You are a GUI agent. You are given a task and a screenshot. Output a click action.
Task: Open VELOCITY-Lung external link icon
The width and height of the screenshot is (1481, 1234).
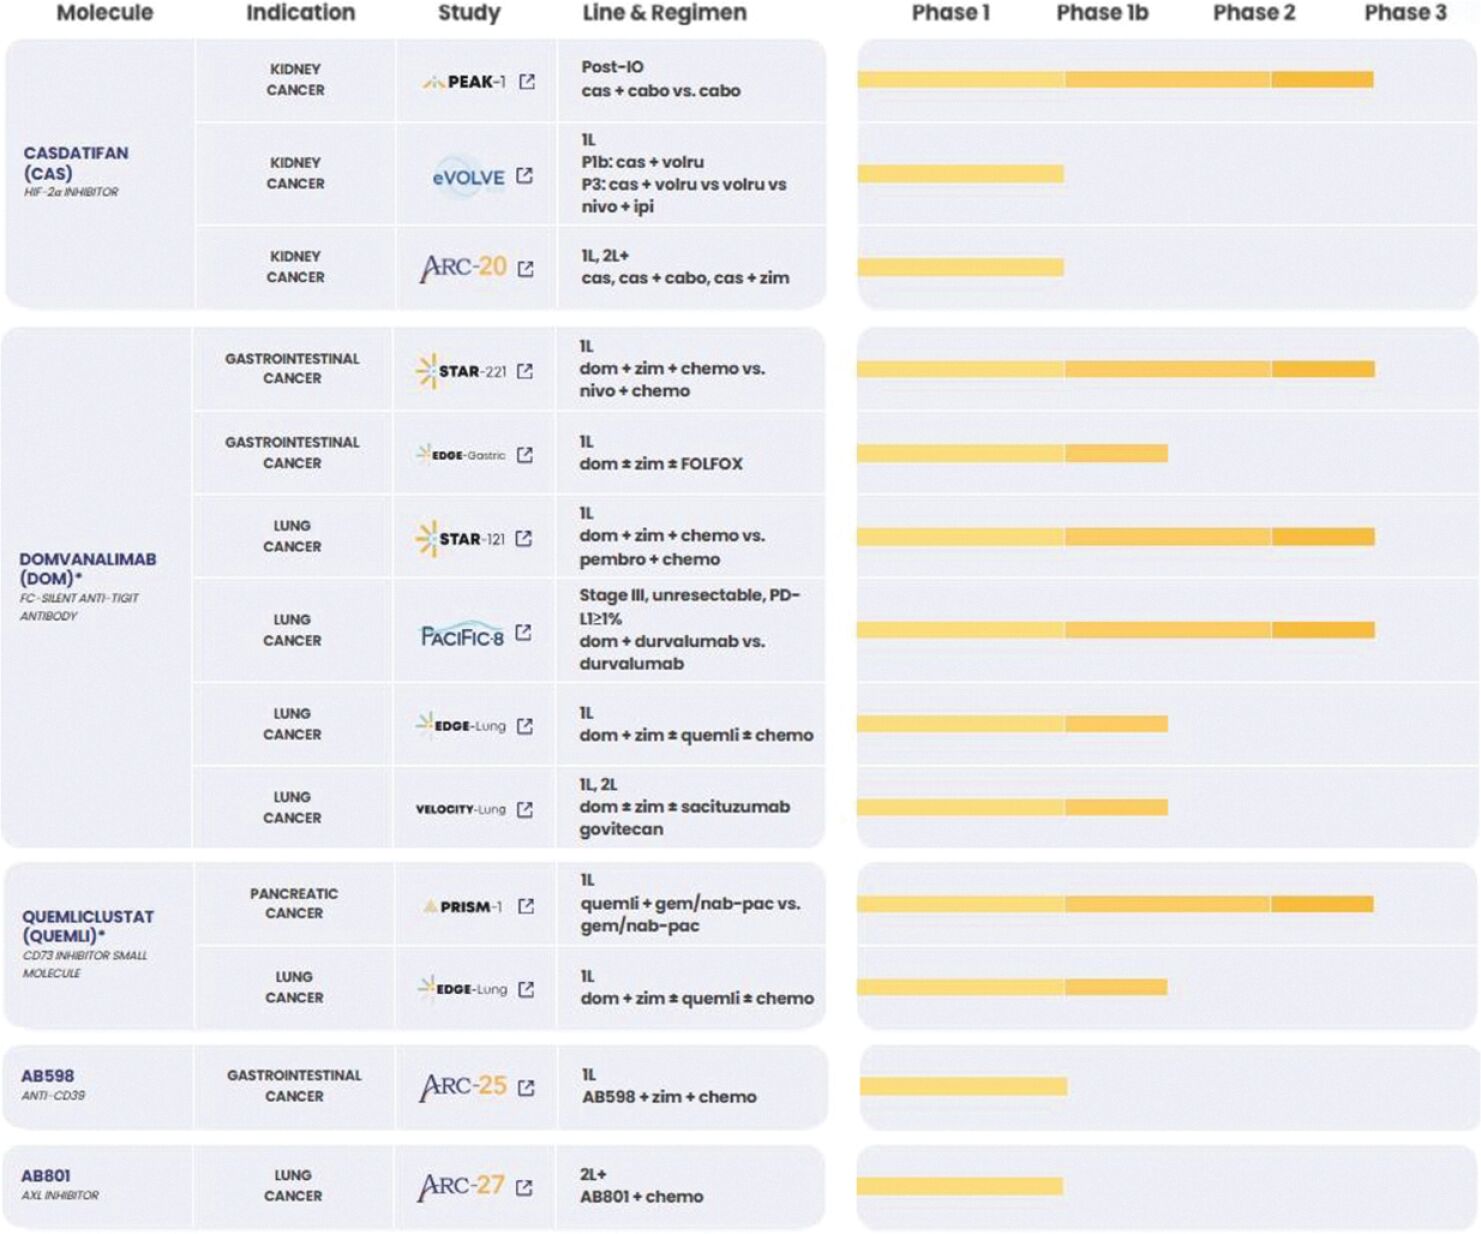[525, 809]
